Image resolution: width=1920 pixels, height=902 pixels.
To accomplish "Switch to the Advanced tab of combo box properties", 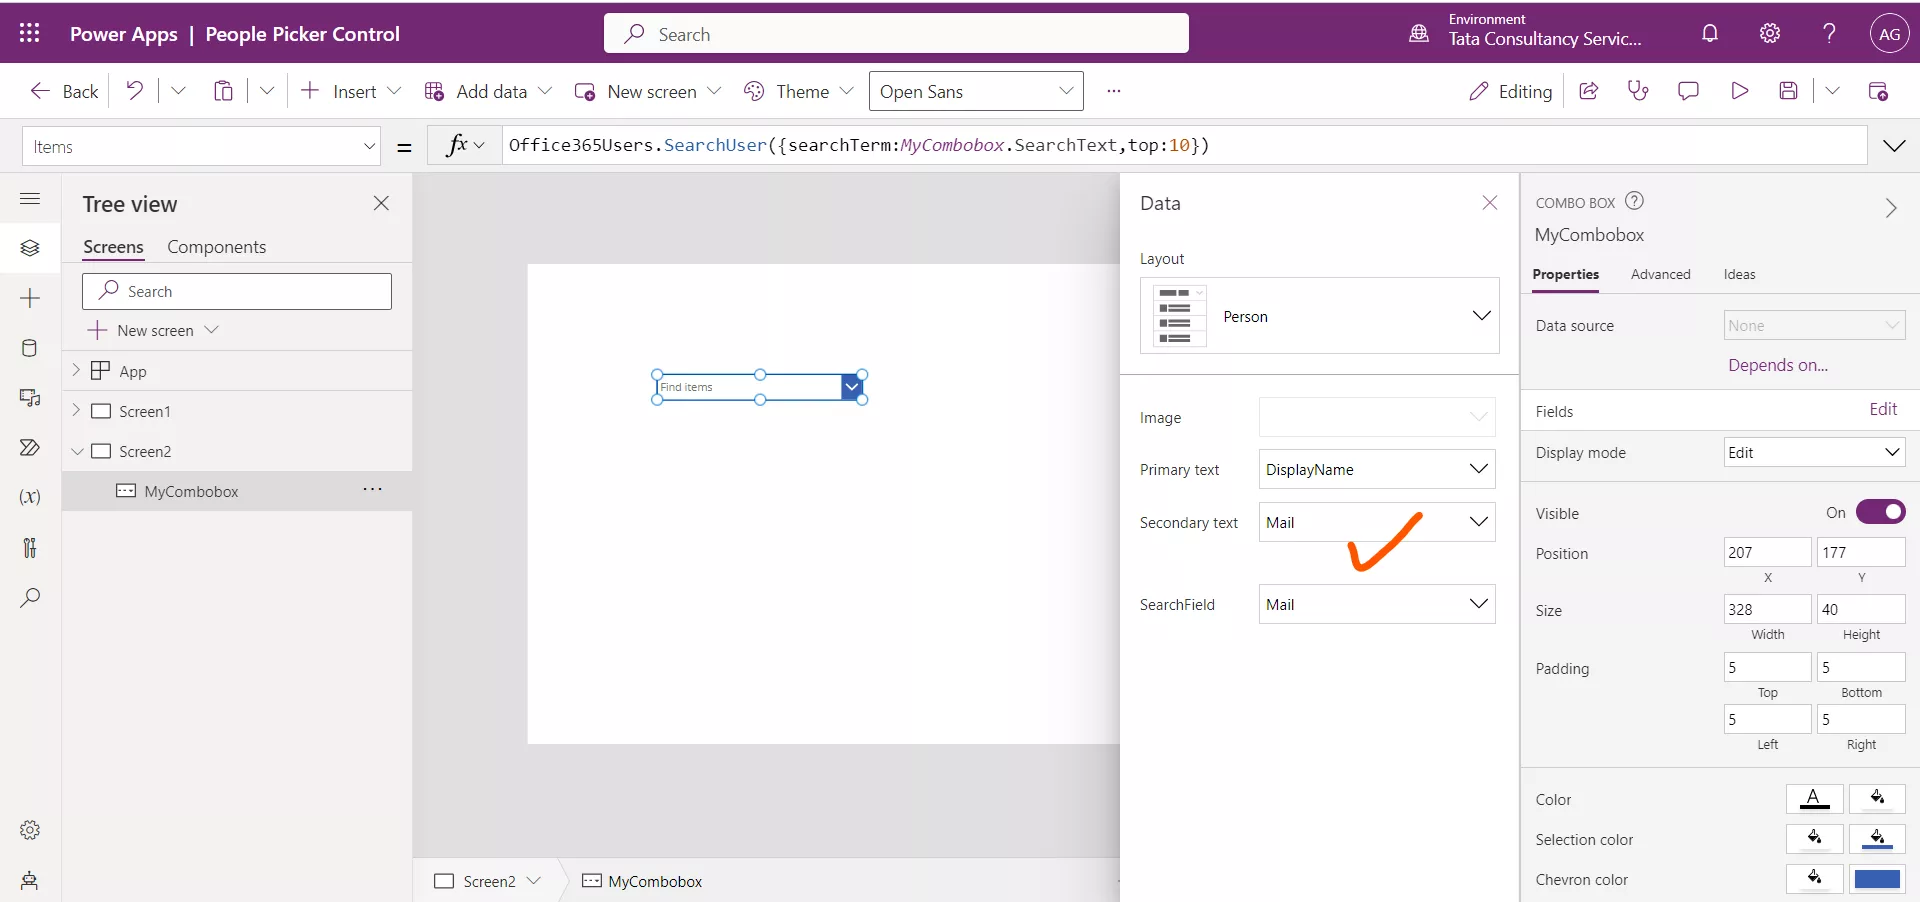I will click(1661, 274).
